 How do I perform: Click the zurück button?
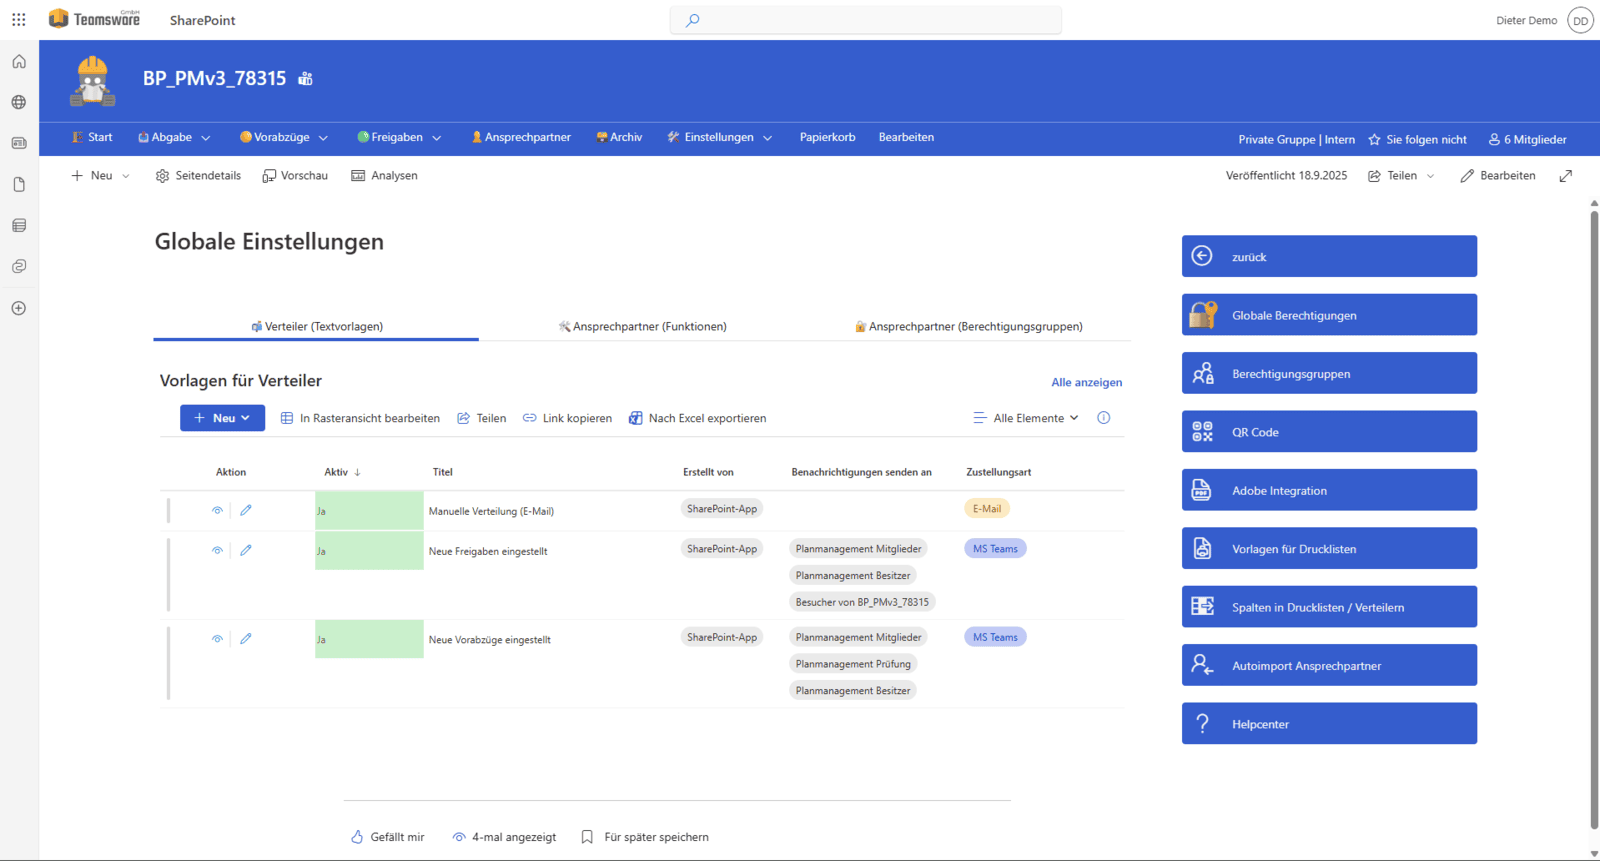(x=1328, y=257)
